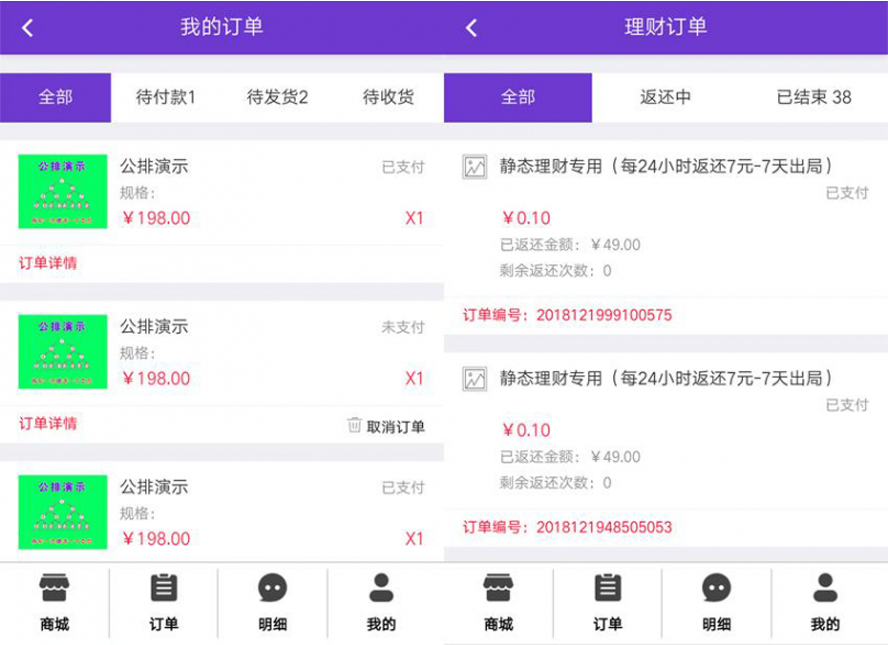Open 明细 chat bubble icon on 理财订单 screen

[x=716, y=588]
